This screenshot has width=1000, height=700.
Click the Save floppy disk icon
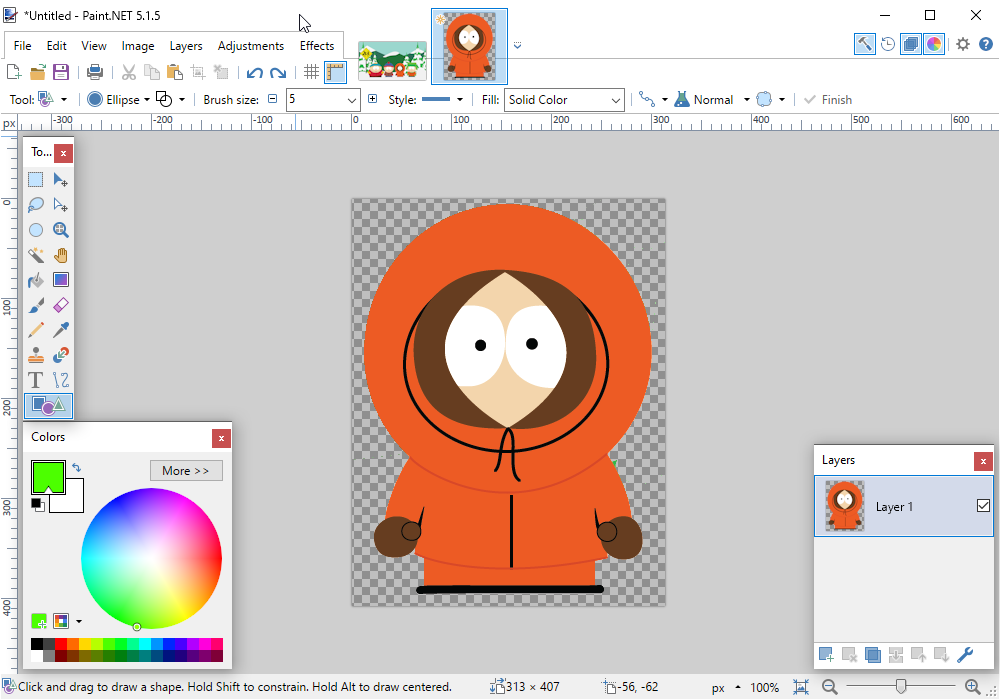61,72
